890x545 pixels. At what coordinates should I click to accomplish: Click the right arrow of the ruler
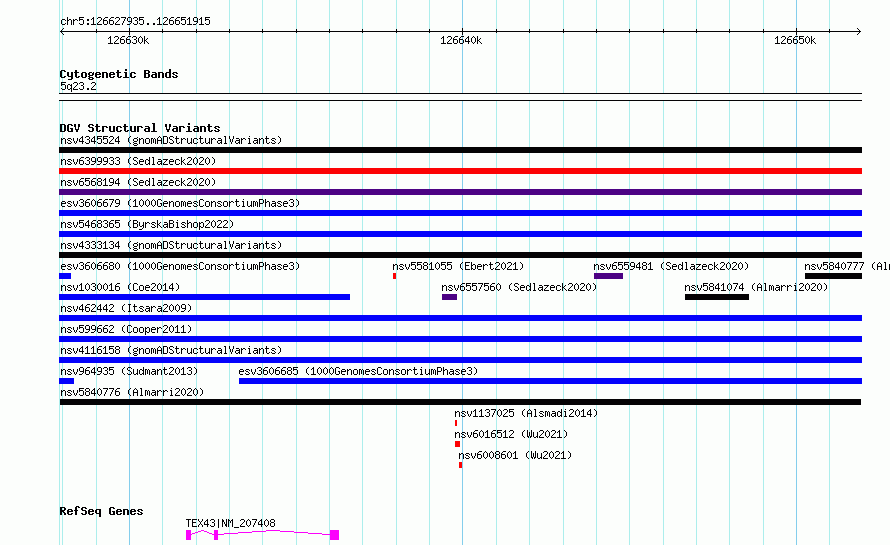click(x=859, y=31)
